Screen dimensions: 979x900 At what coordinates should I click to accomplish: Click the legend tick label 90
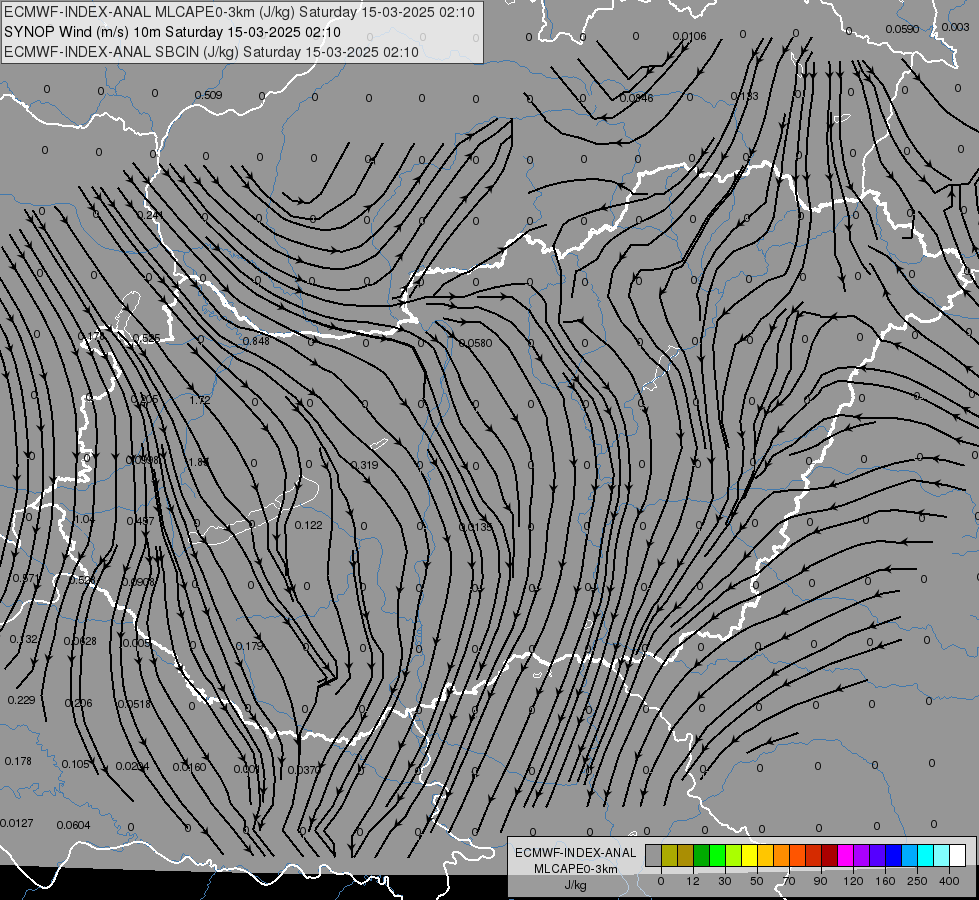pyautogui.click(x=820, y=881)
